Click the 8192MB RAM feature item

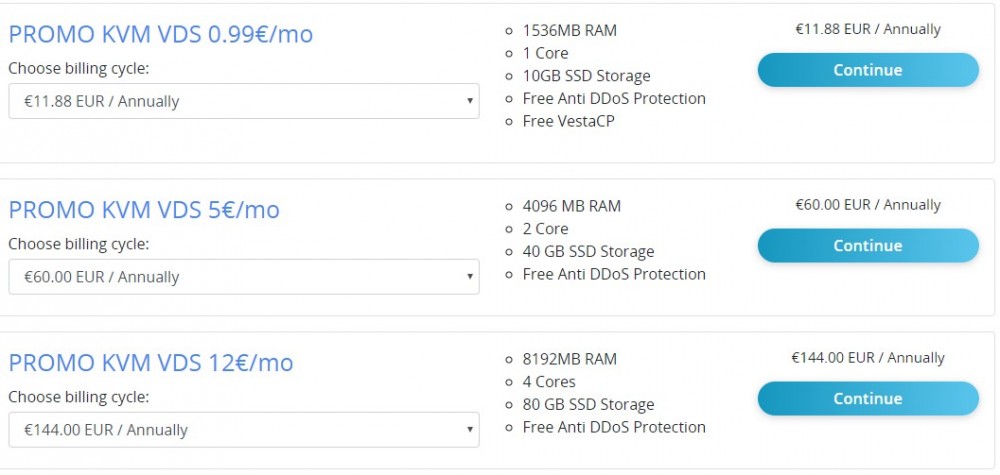pos(569,359)
